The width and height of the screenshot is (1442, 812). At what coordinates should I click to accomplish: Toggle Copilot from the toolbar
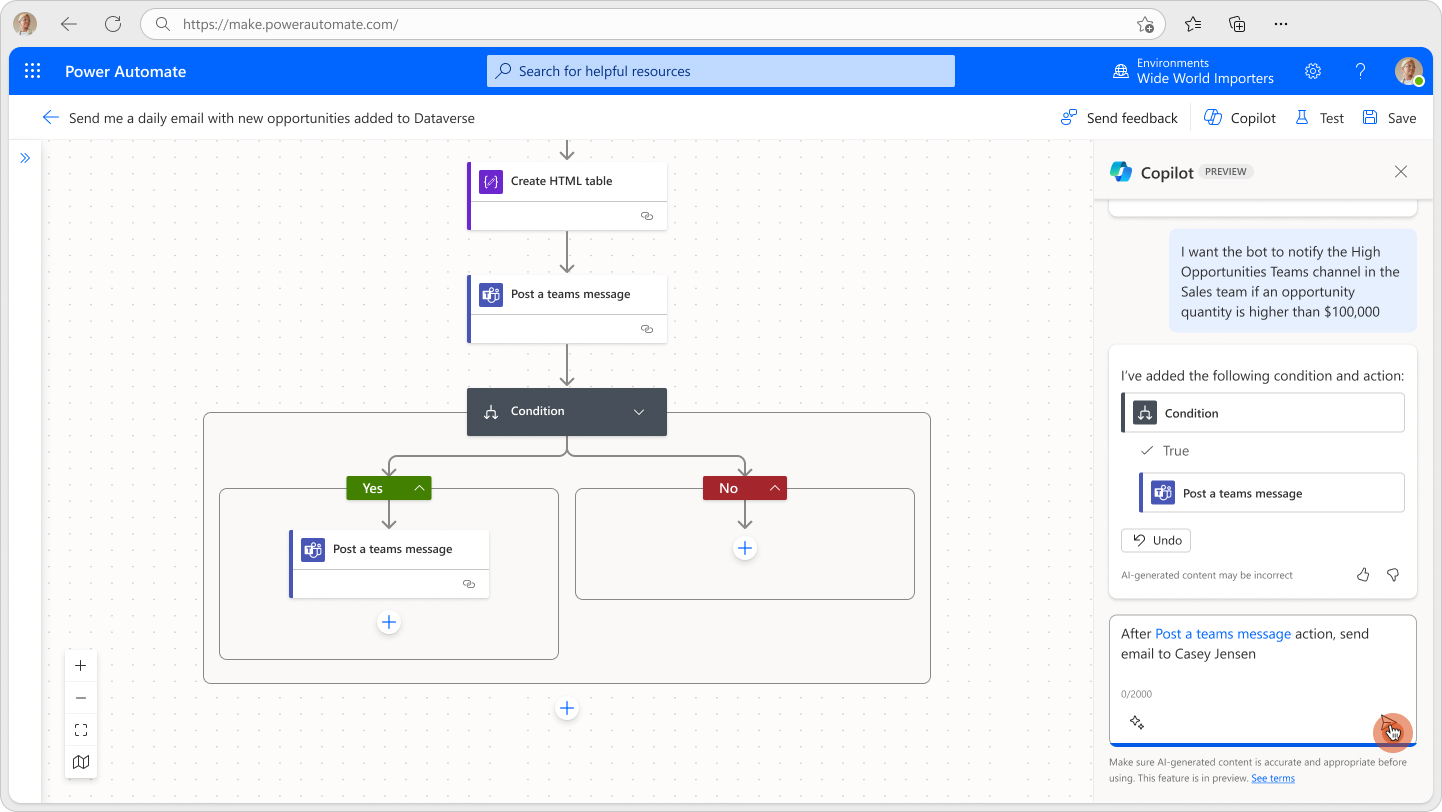coord(1240,118)
